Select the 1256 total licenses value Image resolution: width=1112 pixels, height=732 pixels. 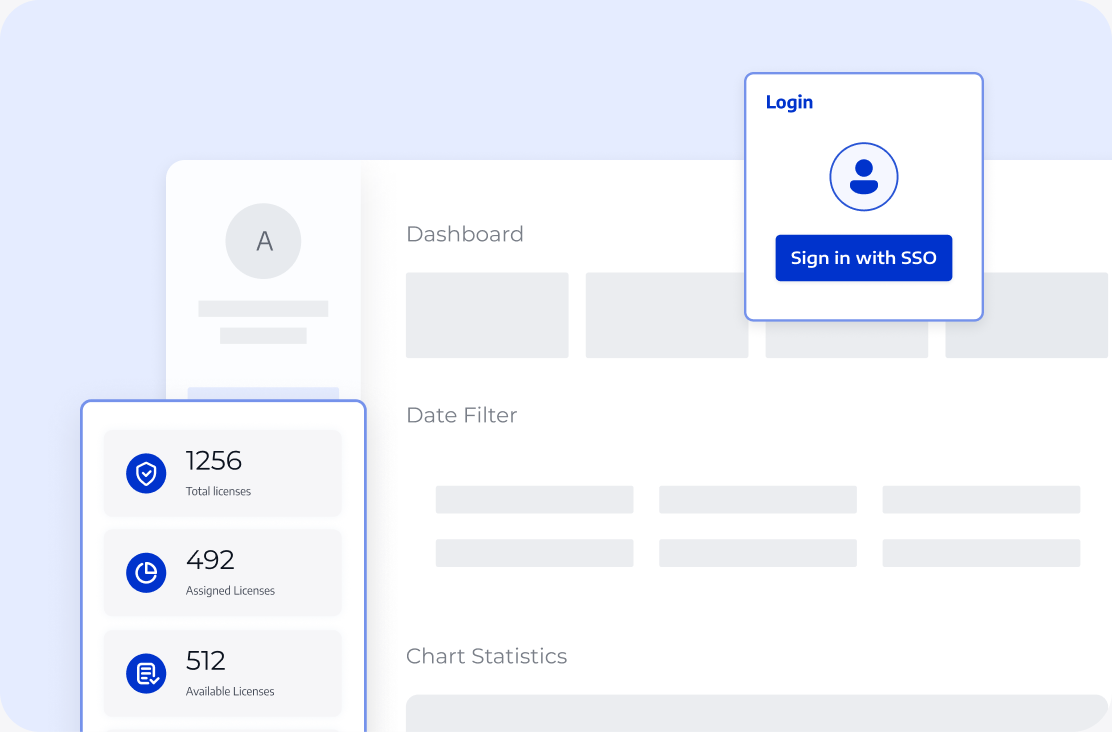213,461
